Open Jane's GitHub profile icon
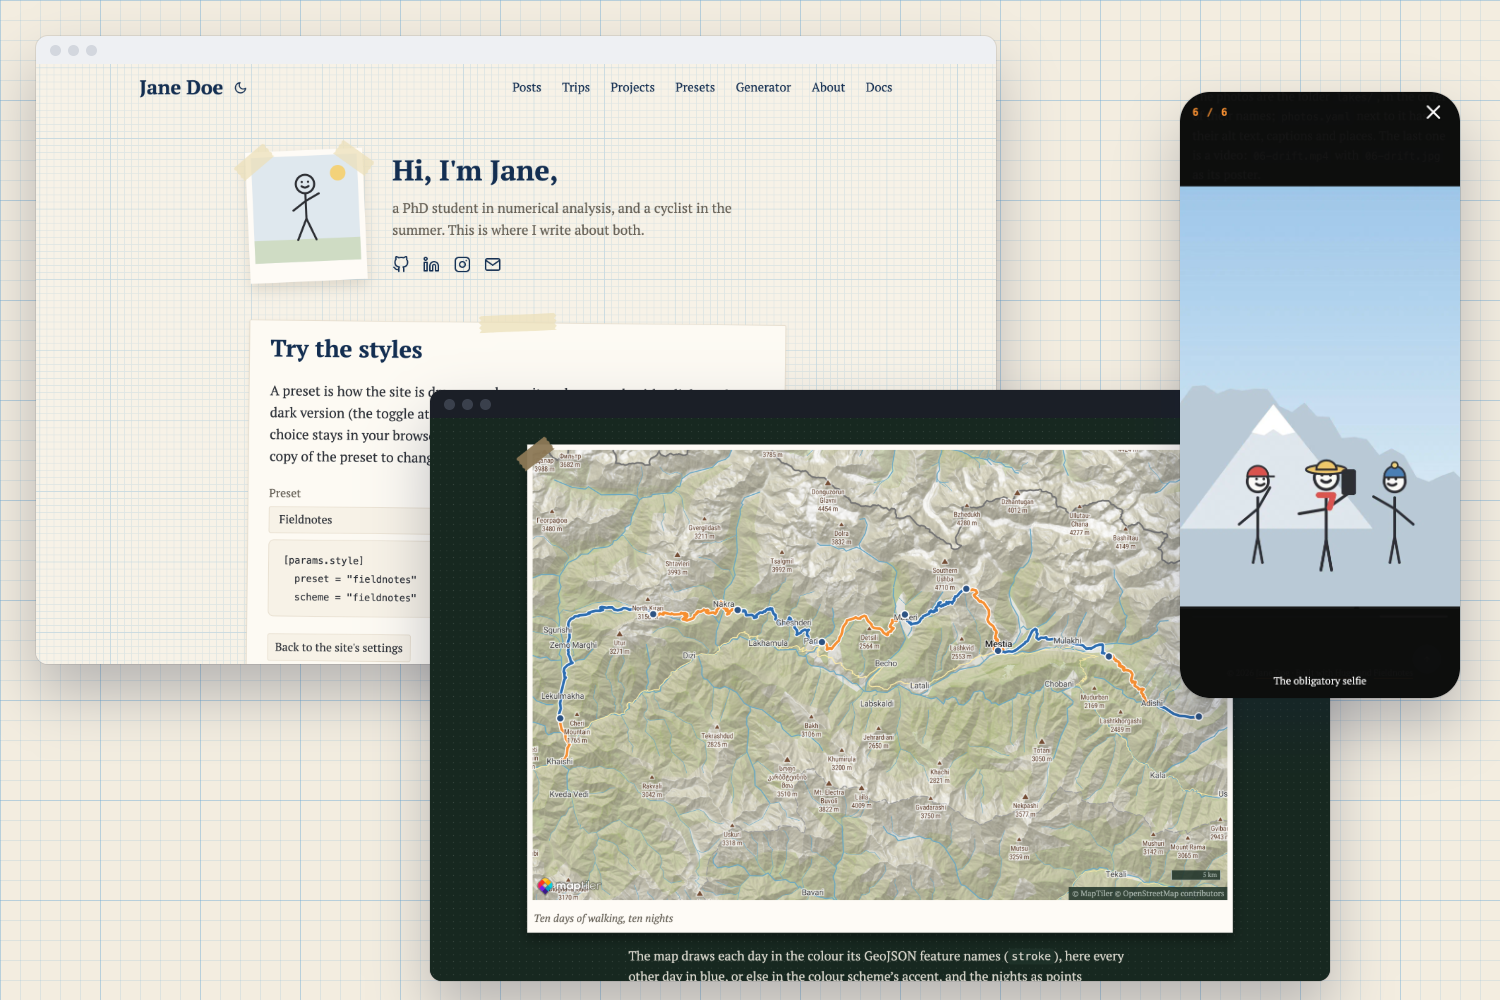This screenshot has height=1000, width=1500. 401,264
